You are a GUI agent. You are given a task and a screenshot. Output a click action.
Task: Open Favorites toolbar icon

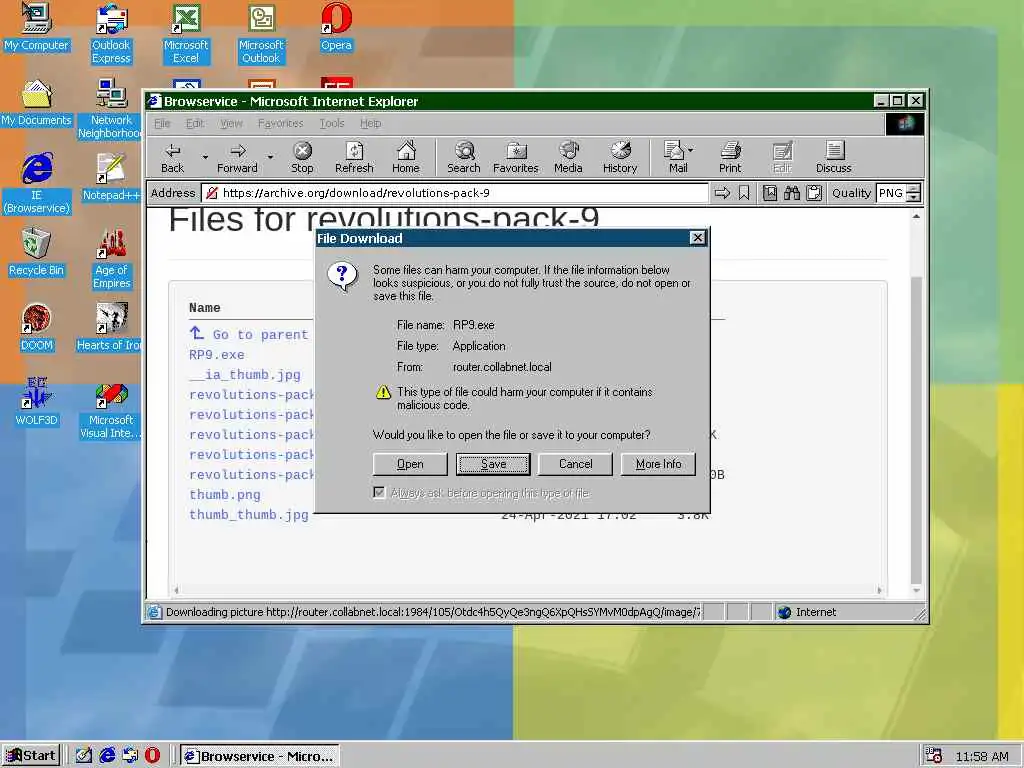tap(516, 158)
